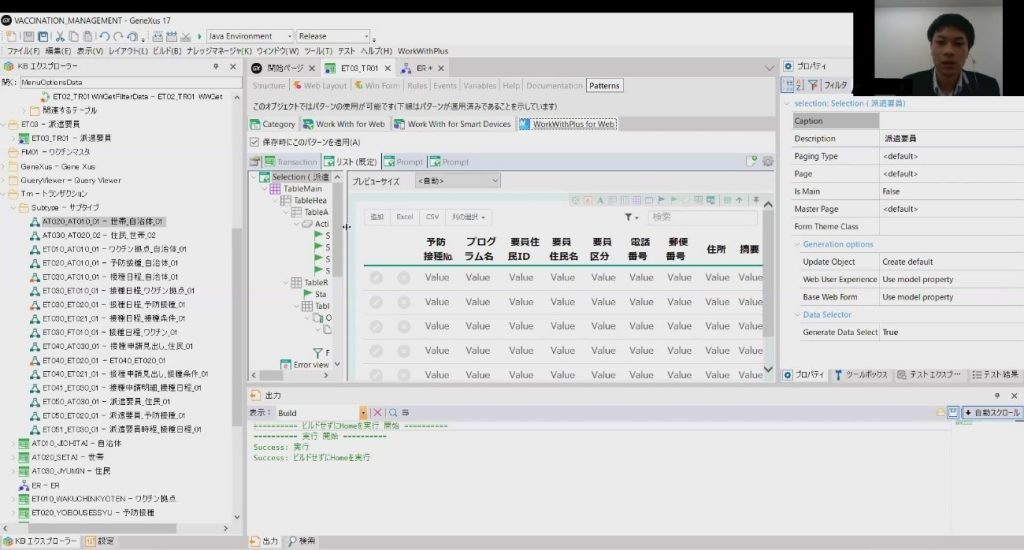The image size is (1024, 550).
Task: Click the gear icon at pattern tab bar's right
Action: coord(768,161)
